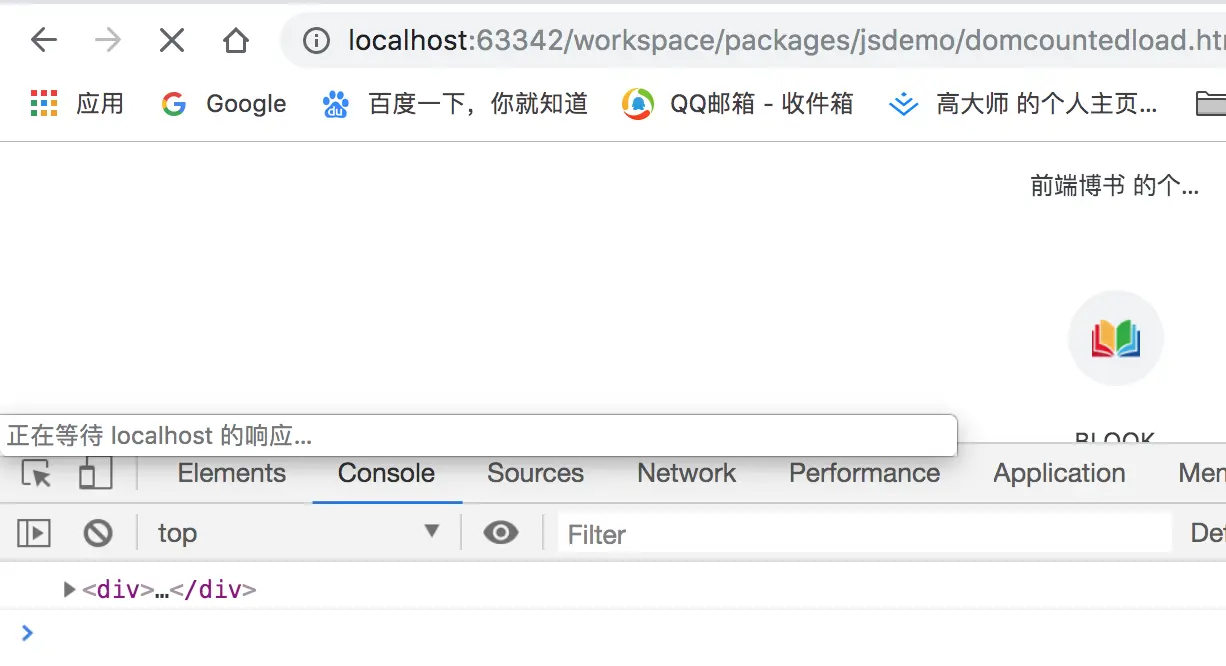Open the top context dropdown

coord(298,533)
